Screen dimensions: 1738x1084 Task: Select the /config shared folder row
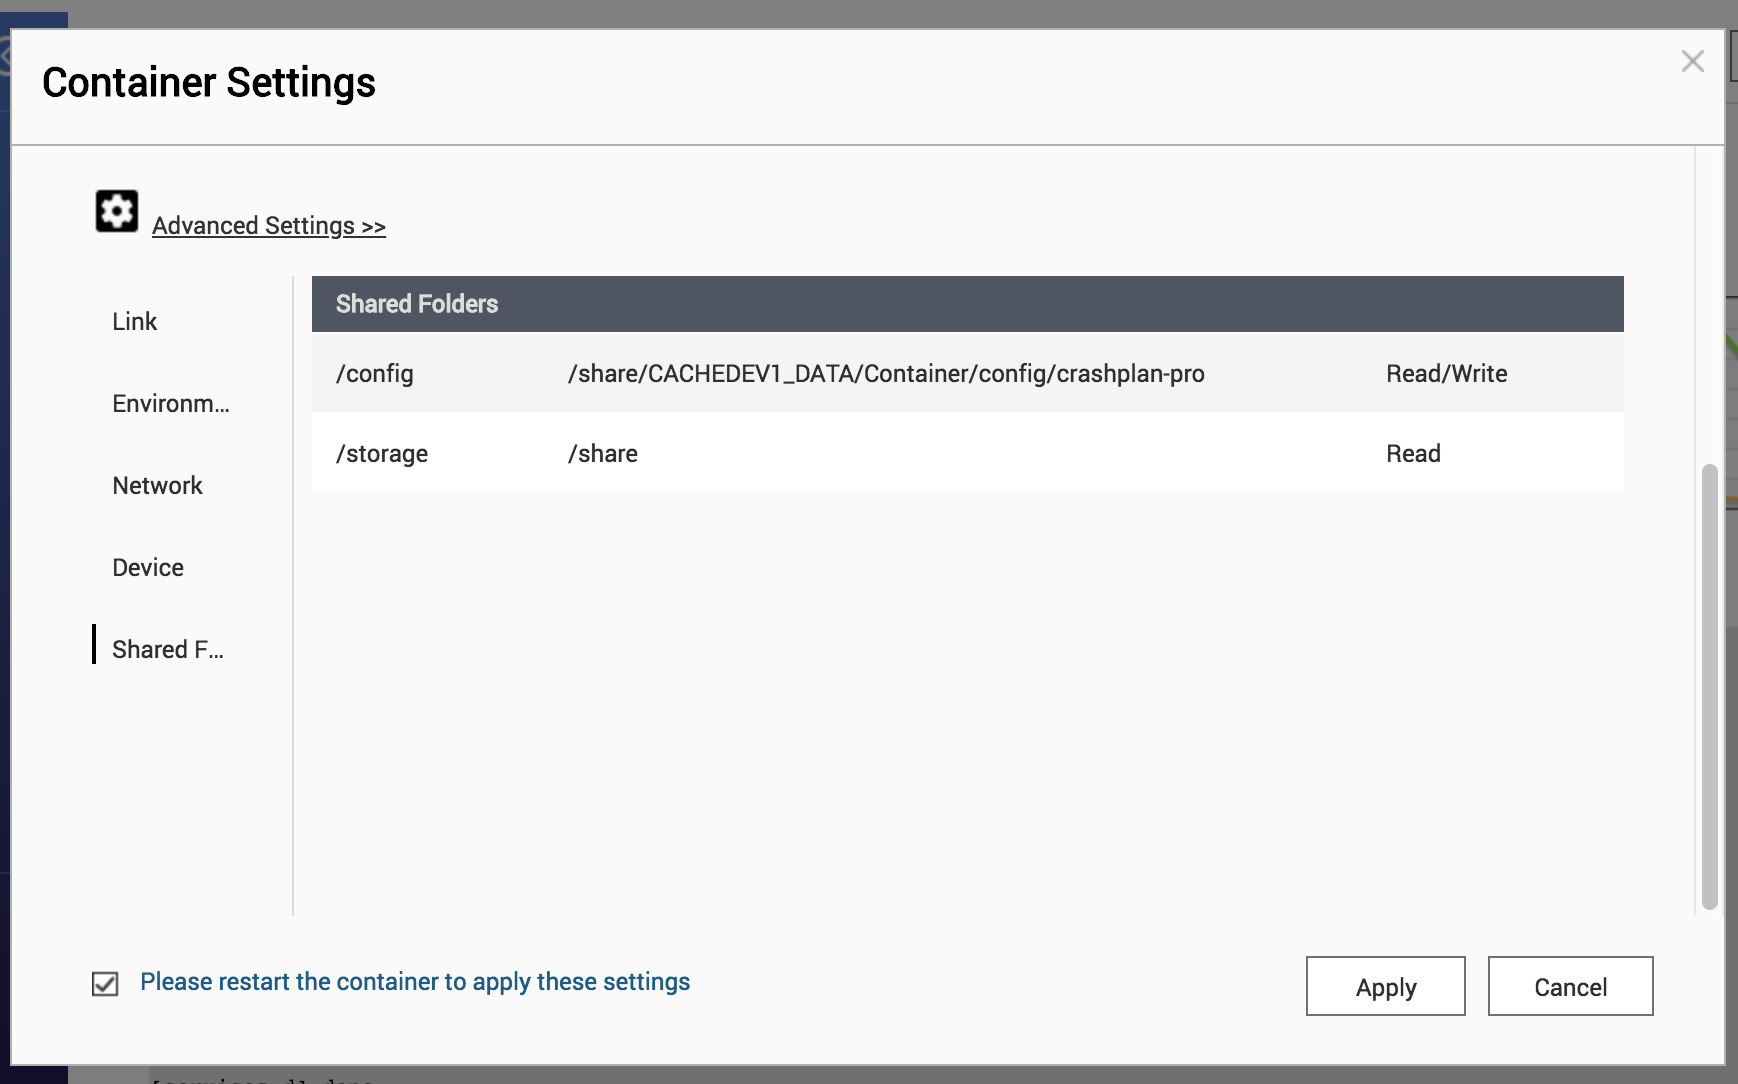pos(374,373)
